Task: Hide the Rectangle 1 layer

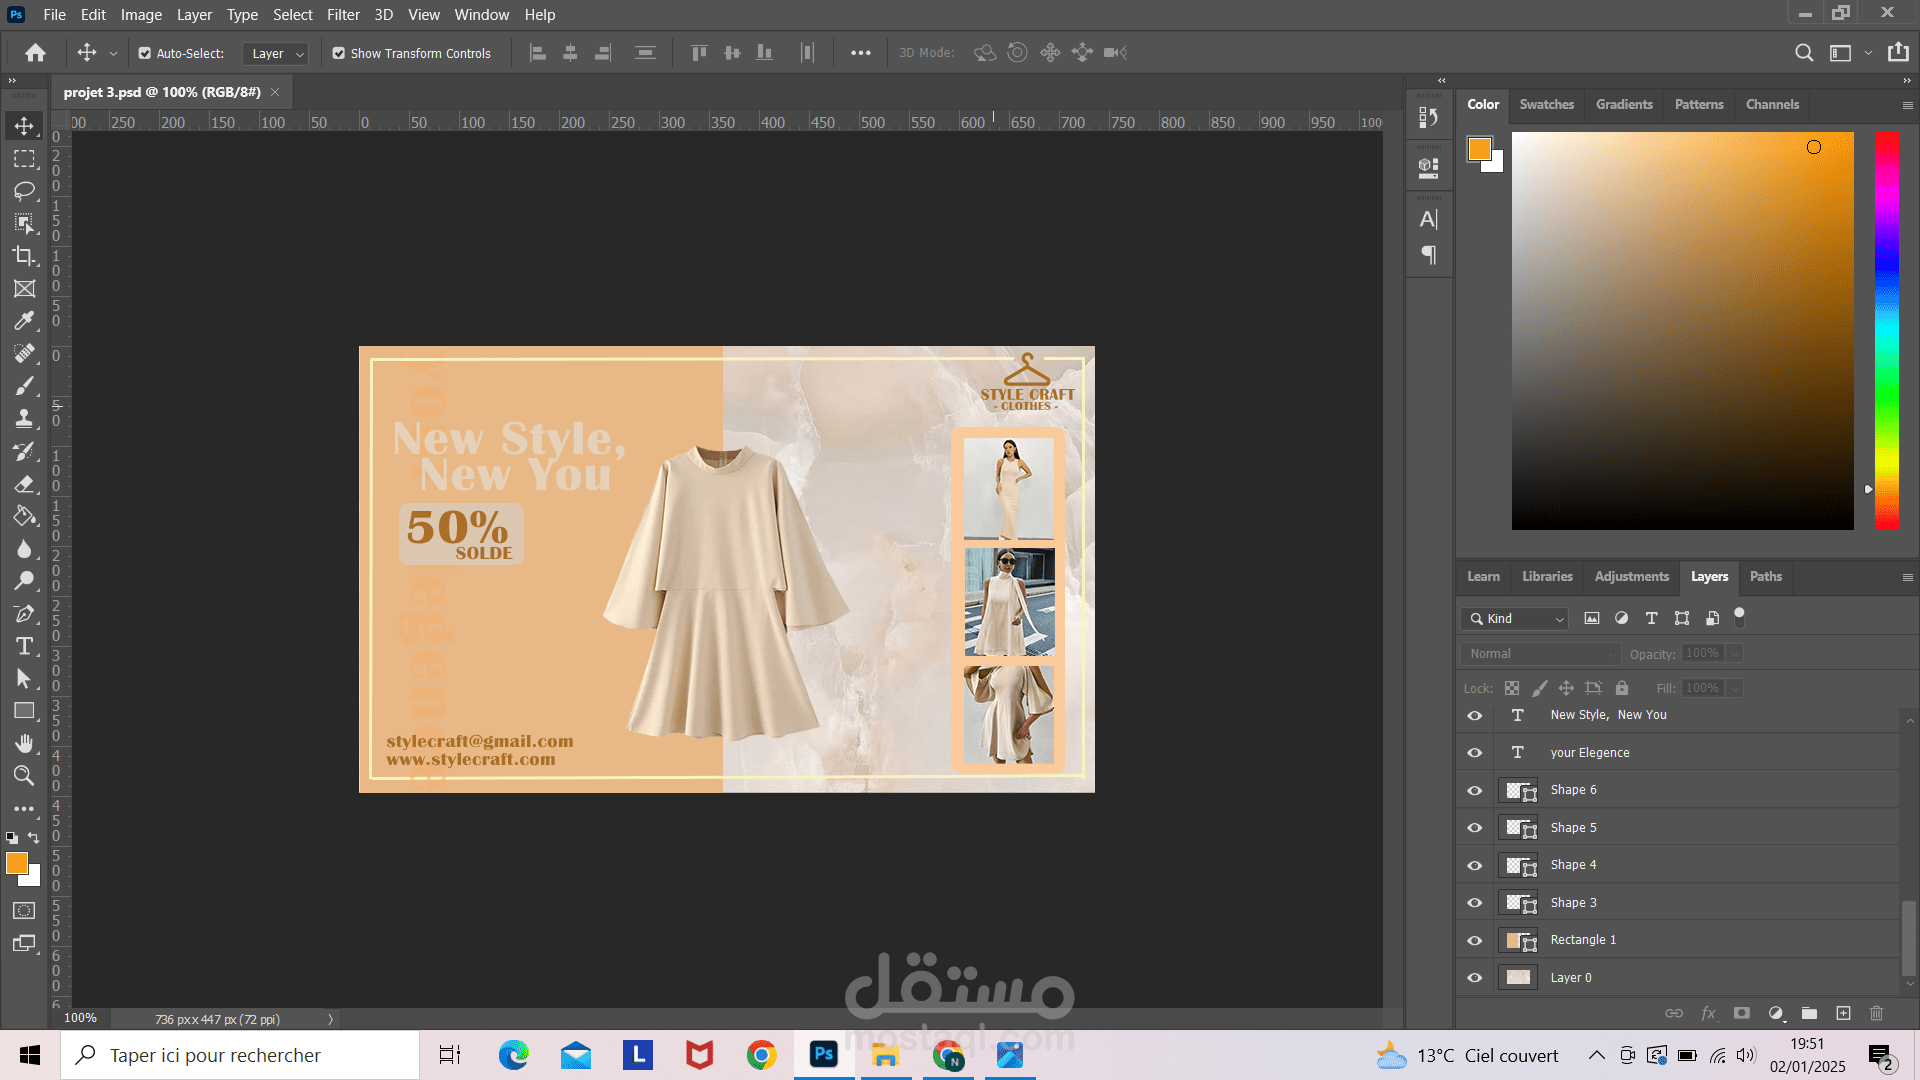Action: point(1474,940)
